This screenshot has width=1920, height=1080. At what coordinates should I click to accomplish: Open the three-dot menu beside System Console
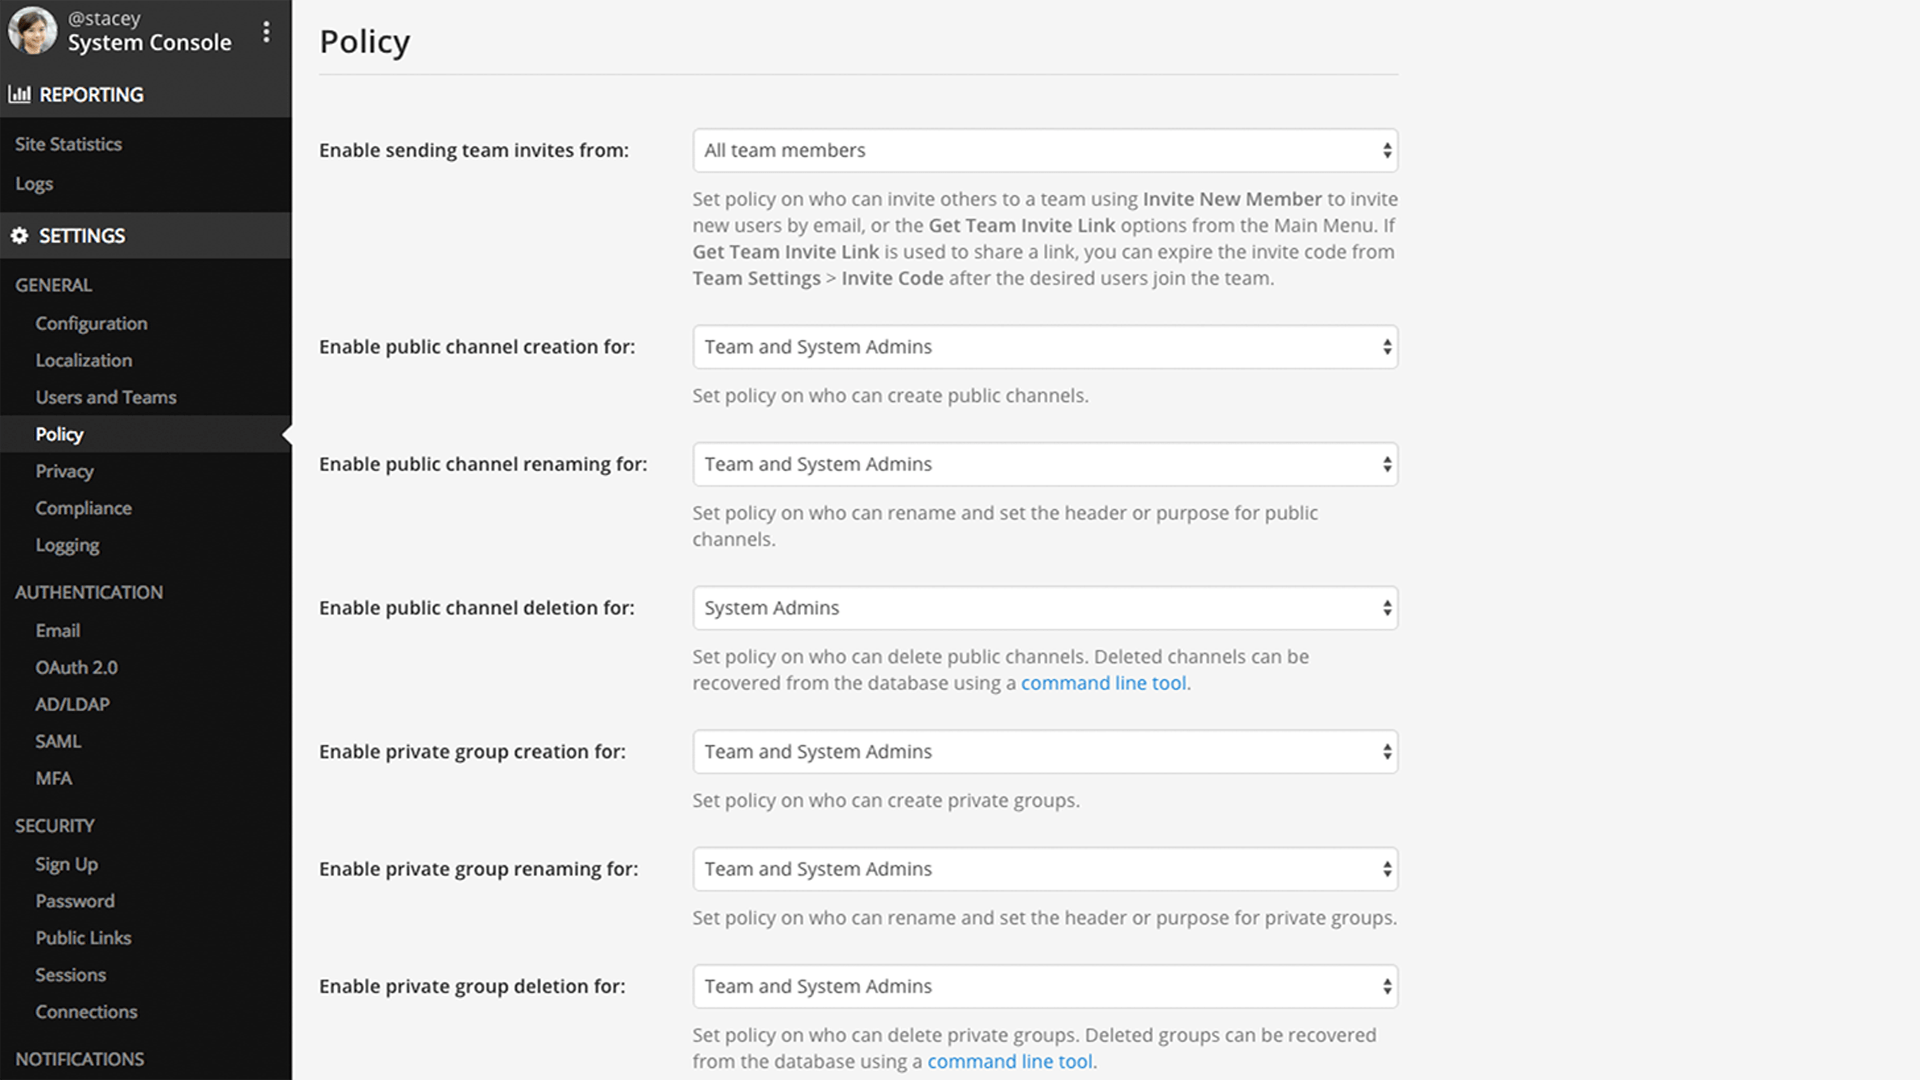[266, 32]
